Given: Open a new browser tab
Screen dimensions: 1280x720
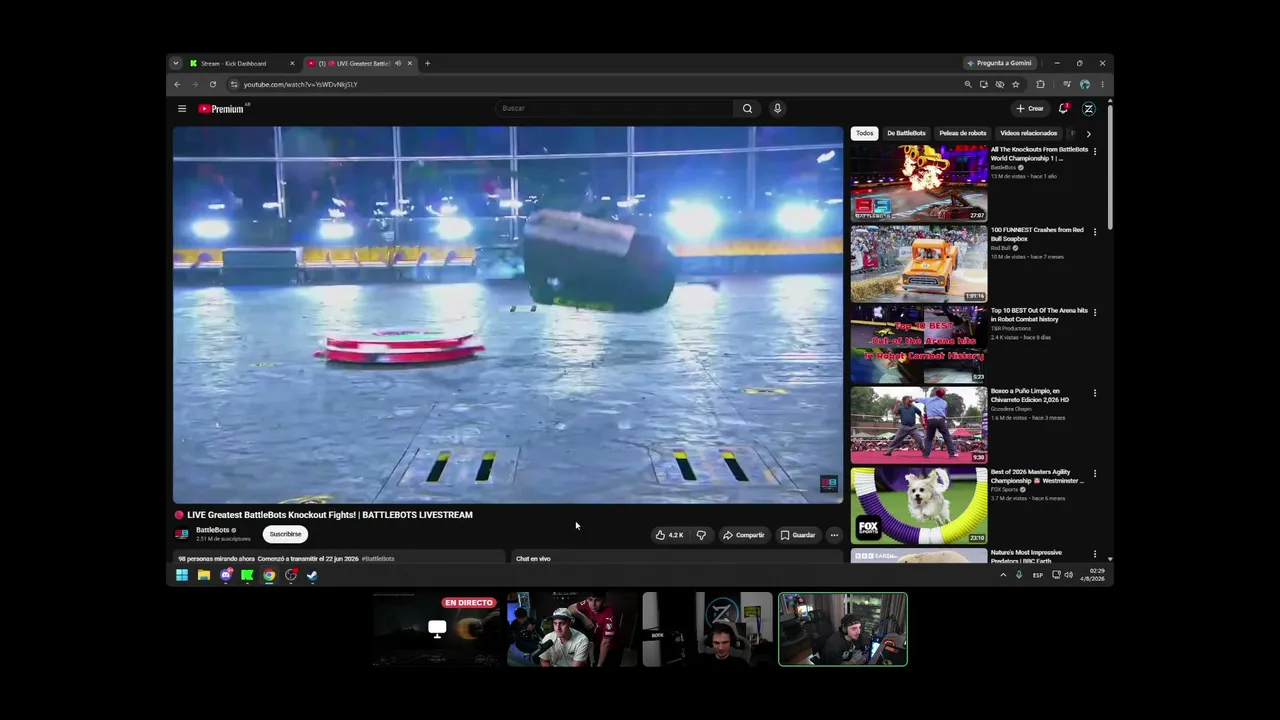Looking at the screenshot, I should point(427,63).
